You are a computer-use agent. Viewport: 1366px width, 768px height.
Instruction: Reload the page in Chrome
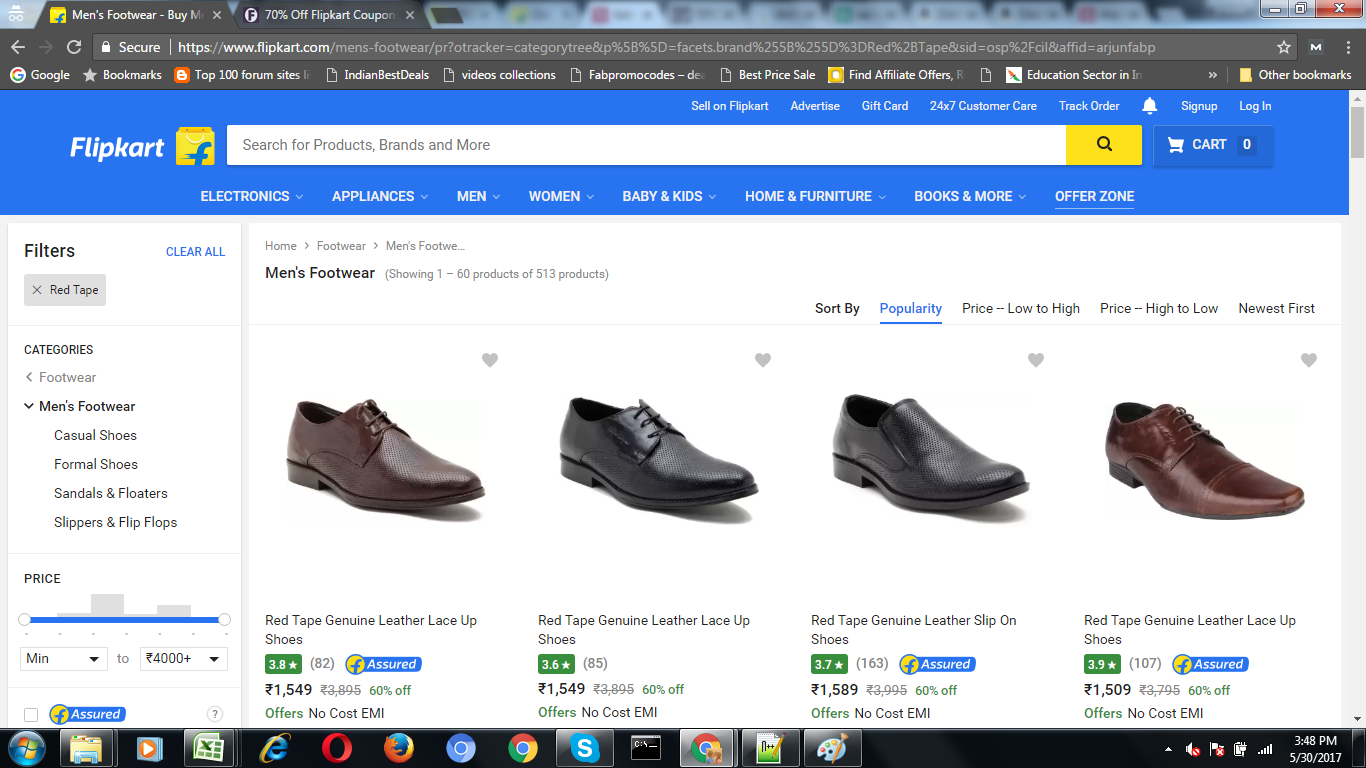point(74,47)
